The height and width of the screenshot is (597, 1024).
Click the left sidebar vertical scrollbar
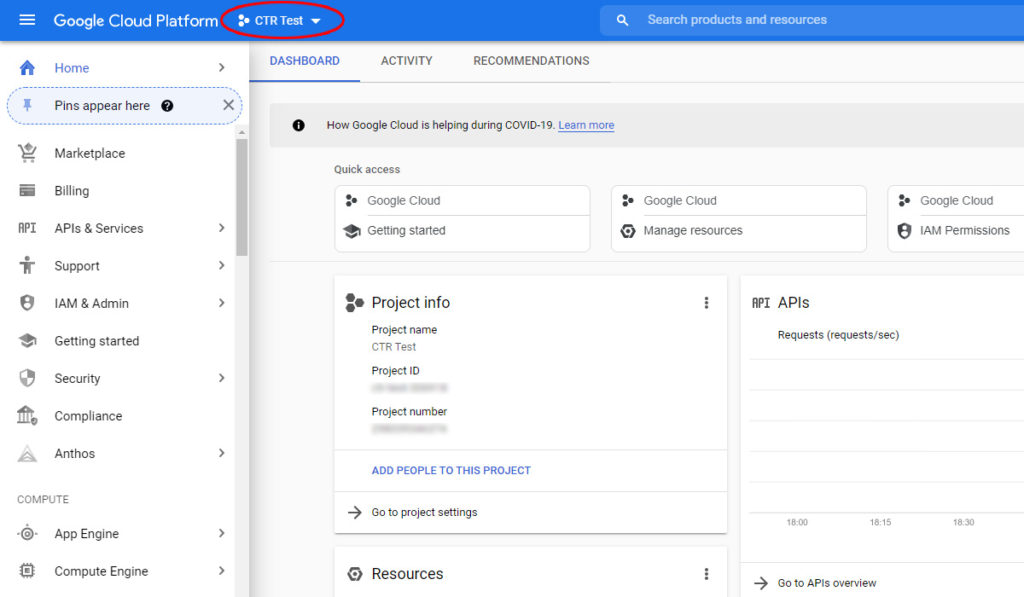[x=241, y=200]
